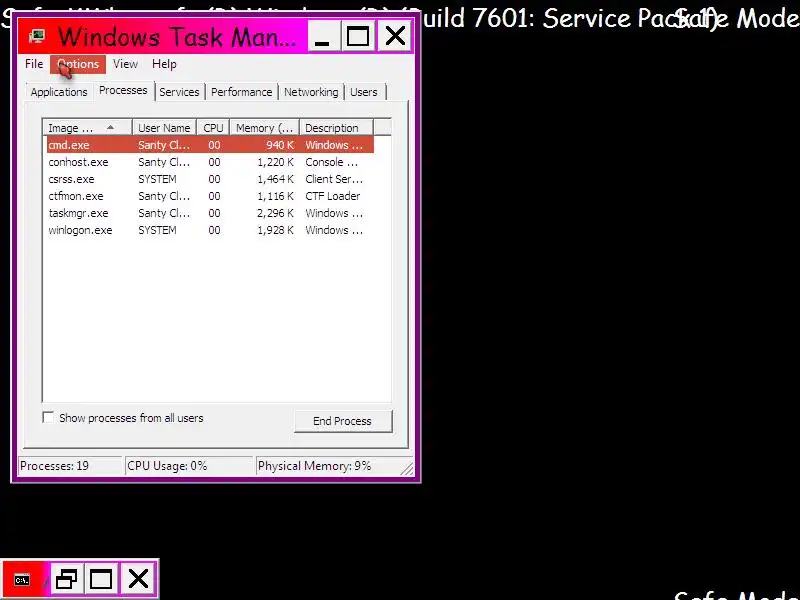The width and height of the screenshot is (800, 600).
Task: Click the 1,116 K memory value
Action: (x=276, y=196)
